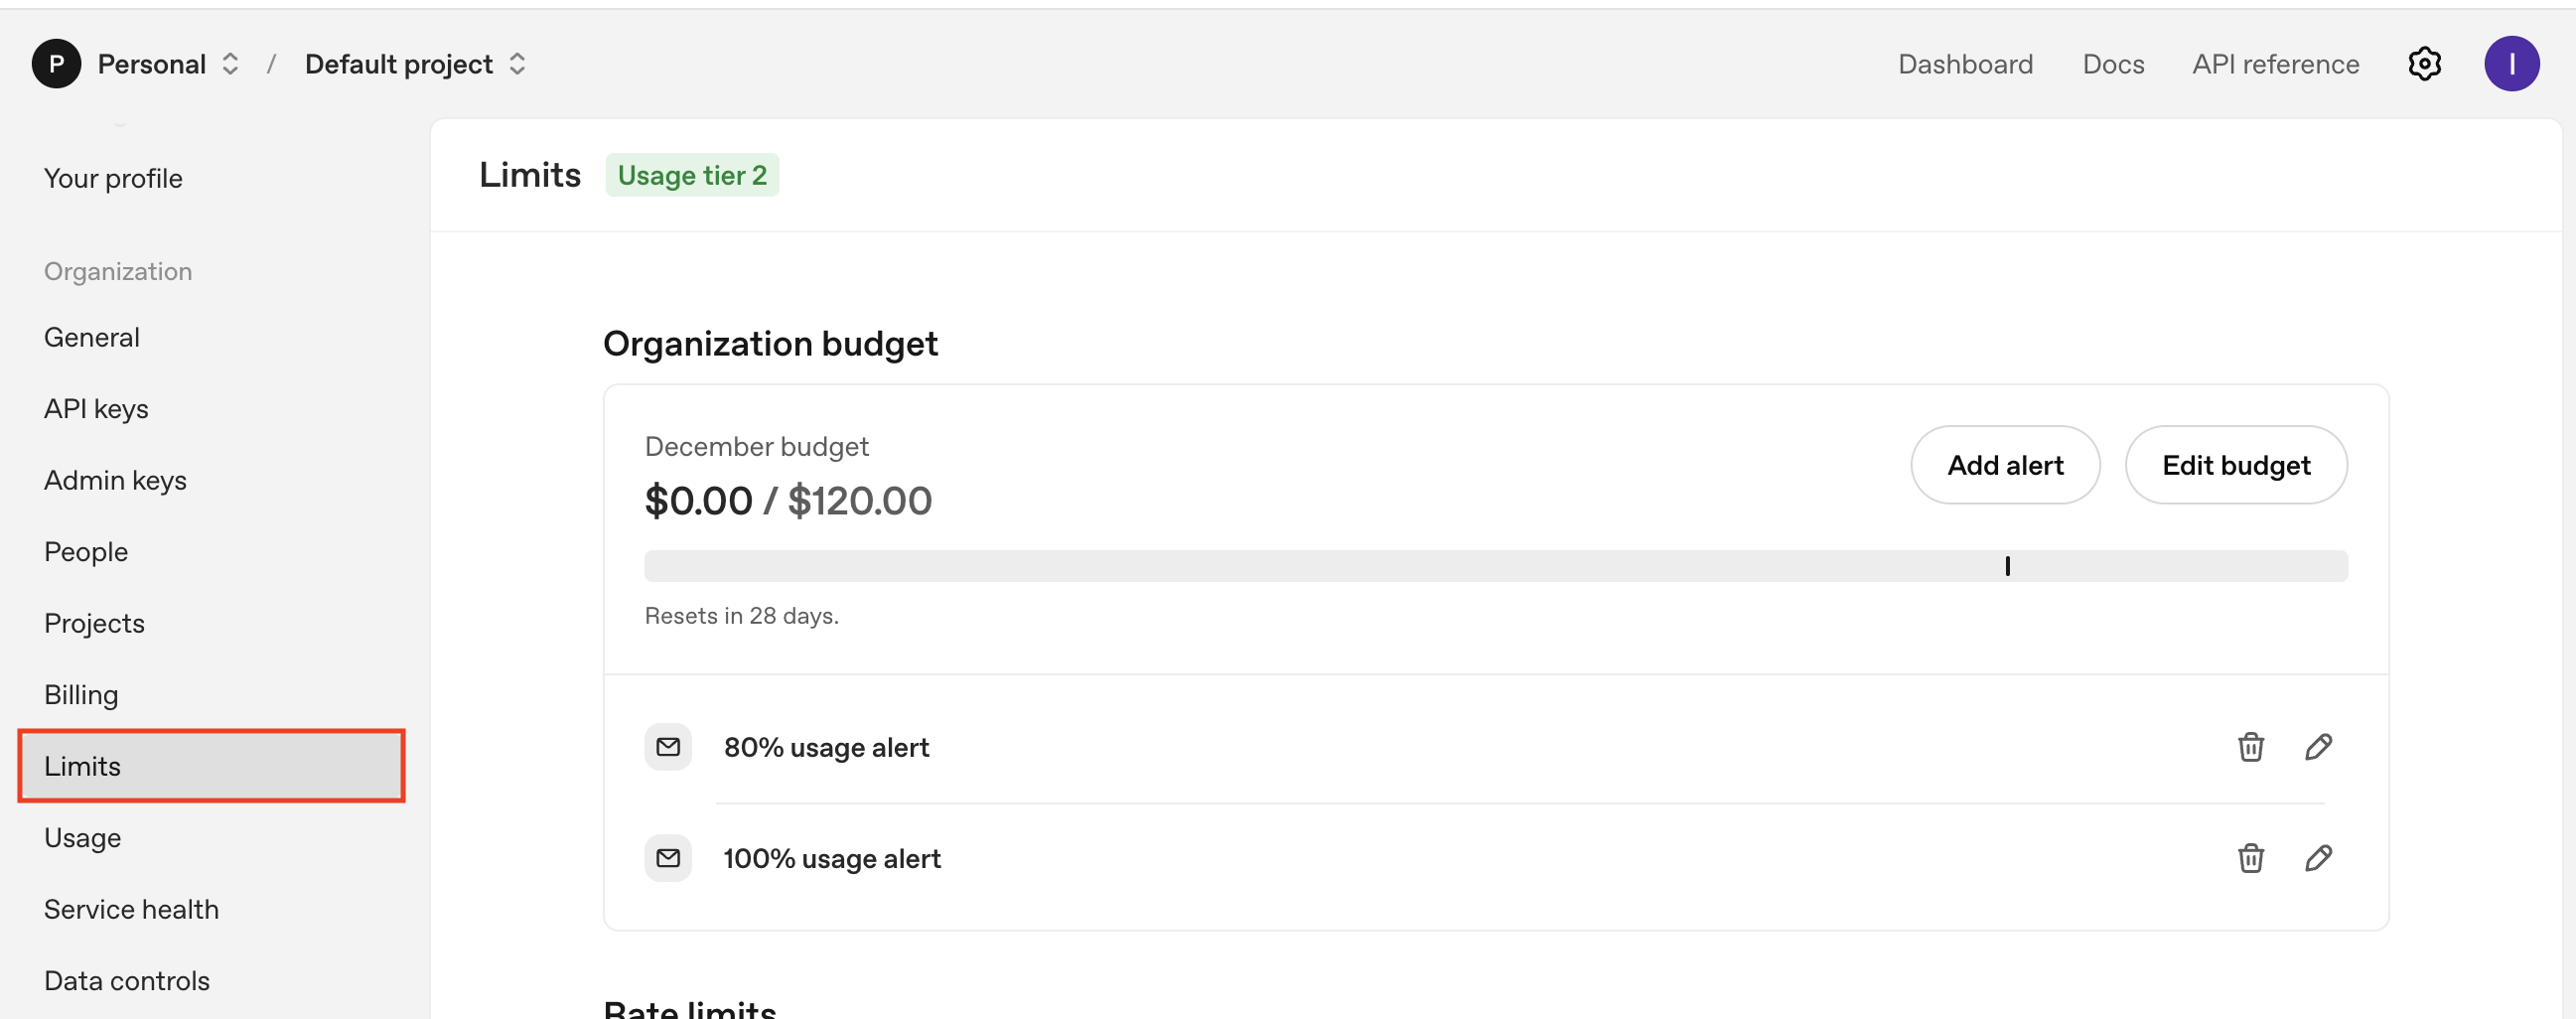The width and height of the screenshot is (2576, 1019).
Task: Delete the 100% usage alert
Action: (x=2250, y=858)
